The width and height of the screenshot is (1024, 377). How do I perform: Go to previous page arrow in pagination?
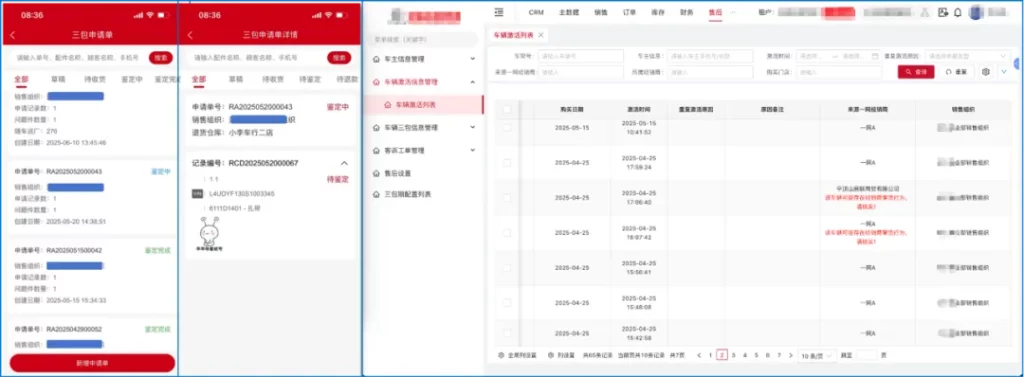(699, 355)
